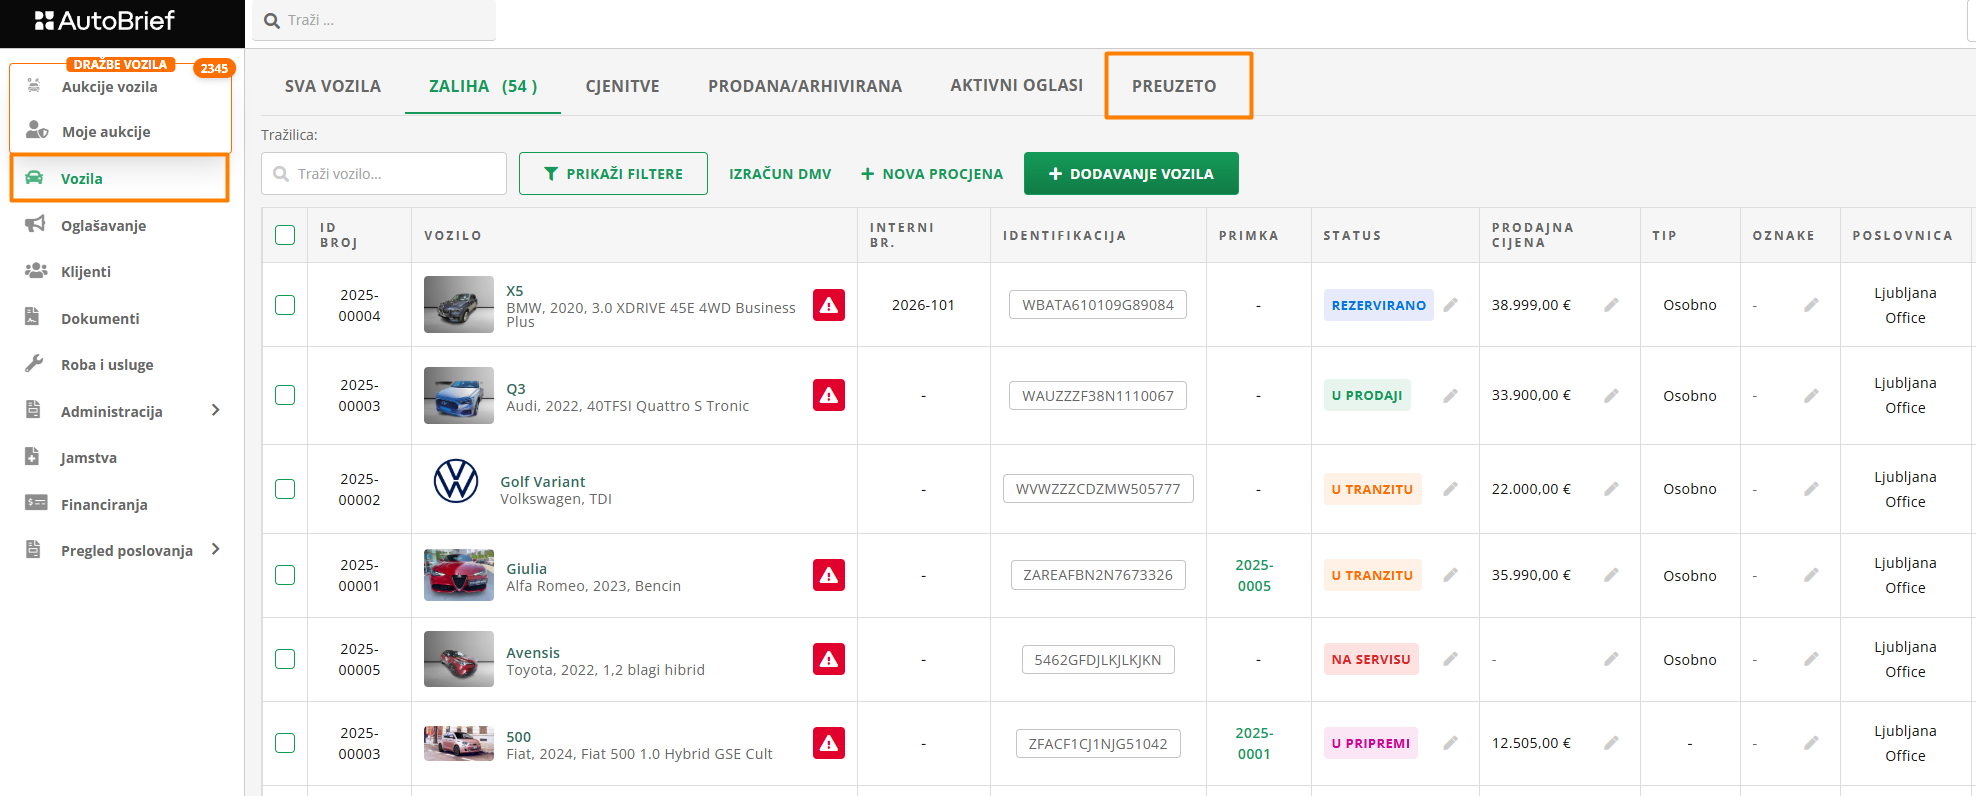Open Klijenti via the people icon
This screenshot has width=1976, height=796.
pos(35,271)
